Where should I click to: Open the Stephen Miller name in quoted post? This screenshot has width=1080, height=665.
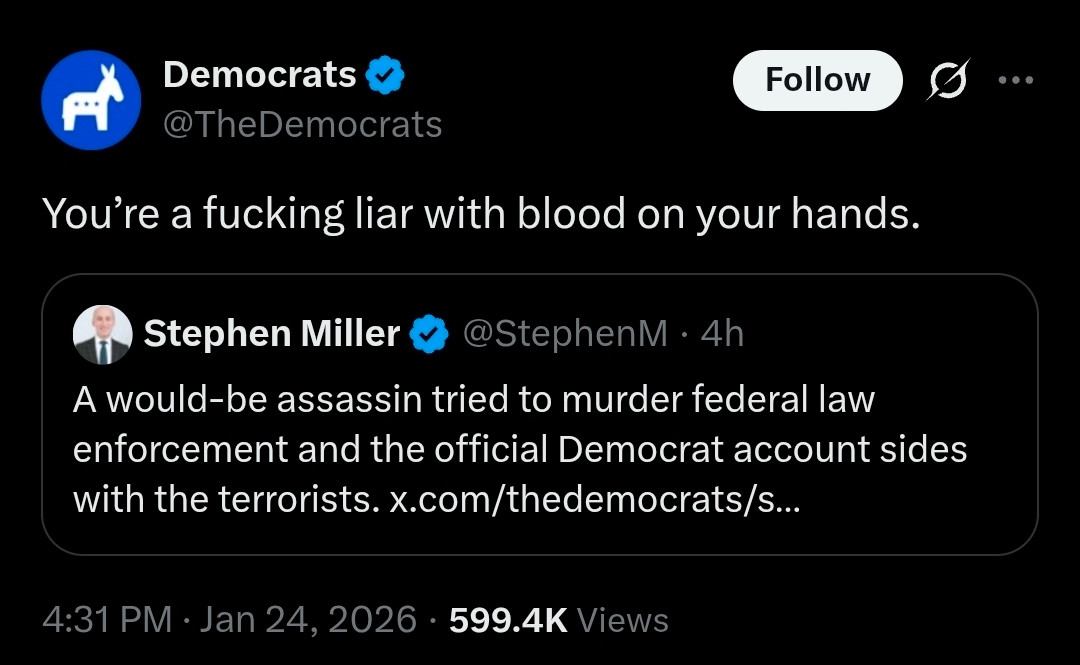coord(272,334)
